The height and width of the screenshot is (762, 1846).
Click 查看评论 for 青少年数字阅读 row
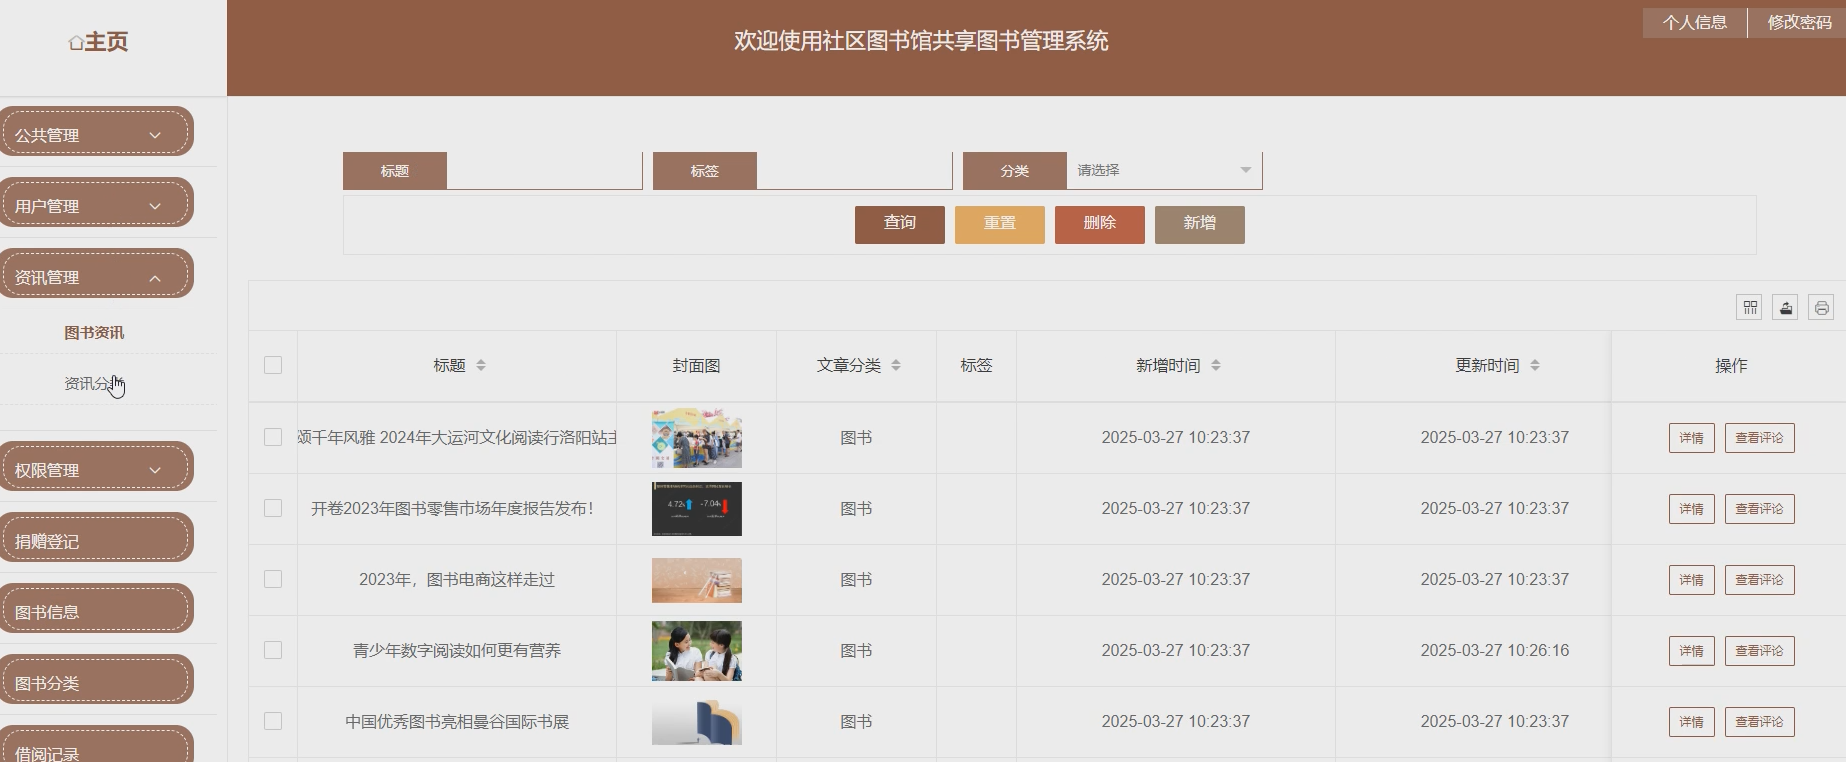[x=1759, y=651]
